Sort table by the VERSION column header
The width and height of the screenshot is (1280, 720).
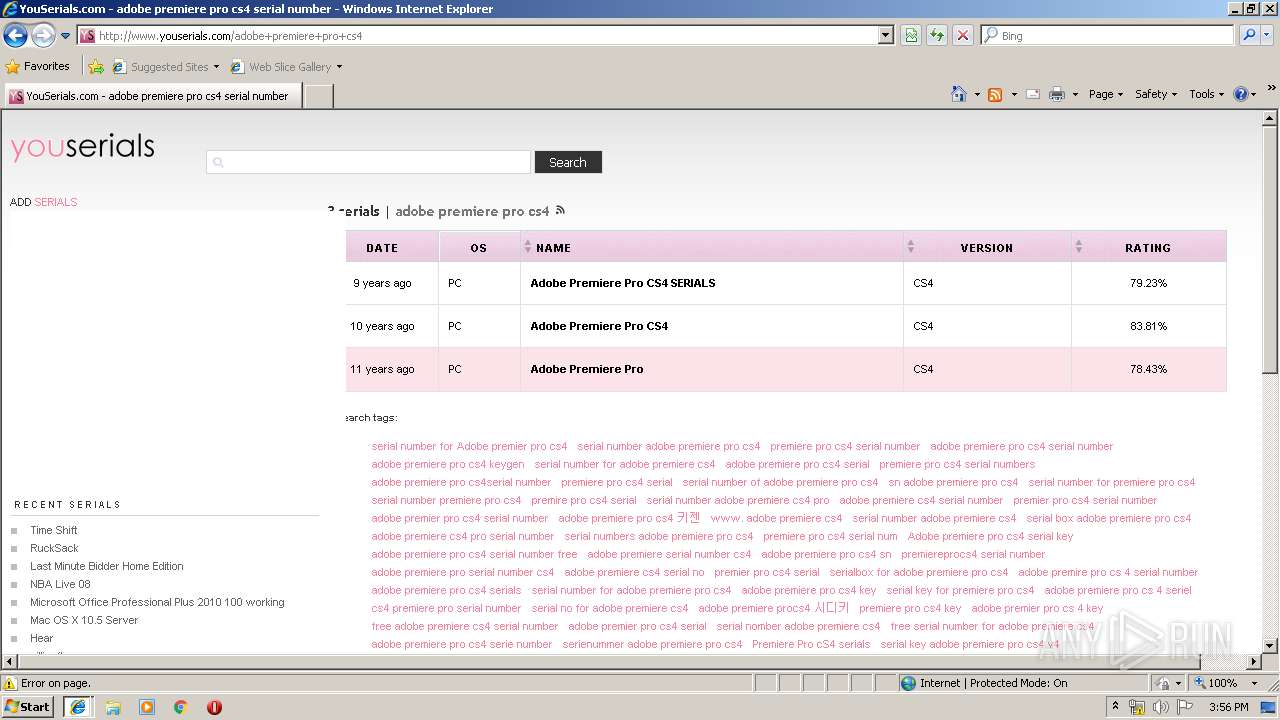(986, 248)
